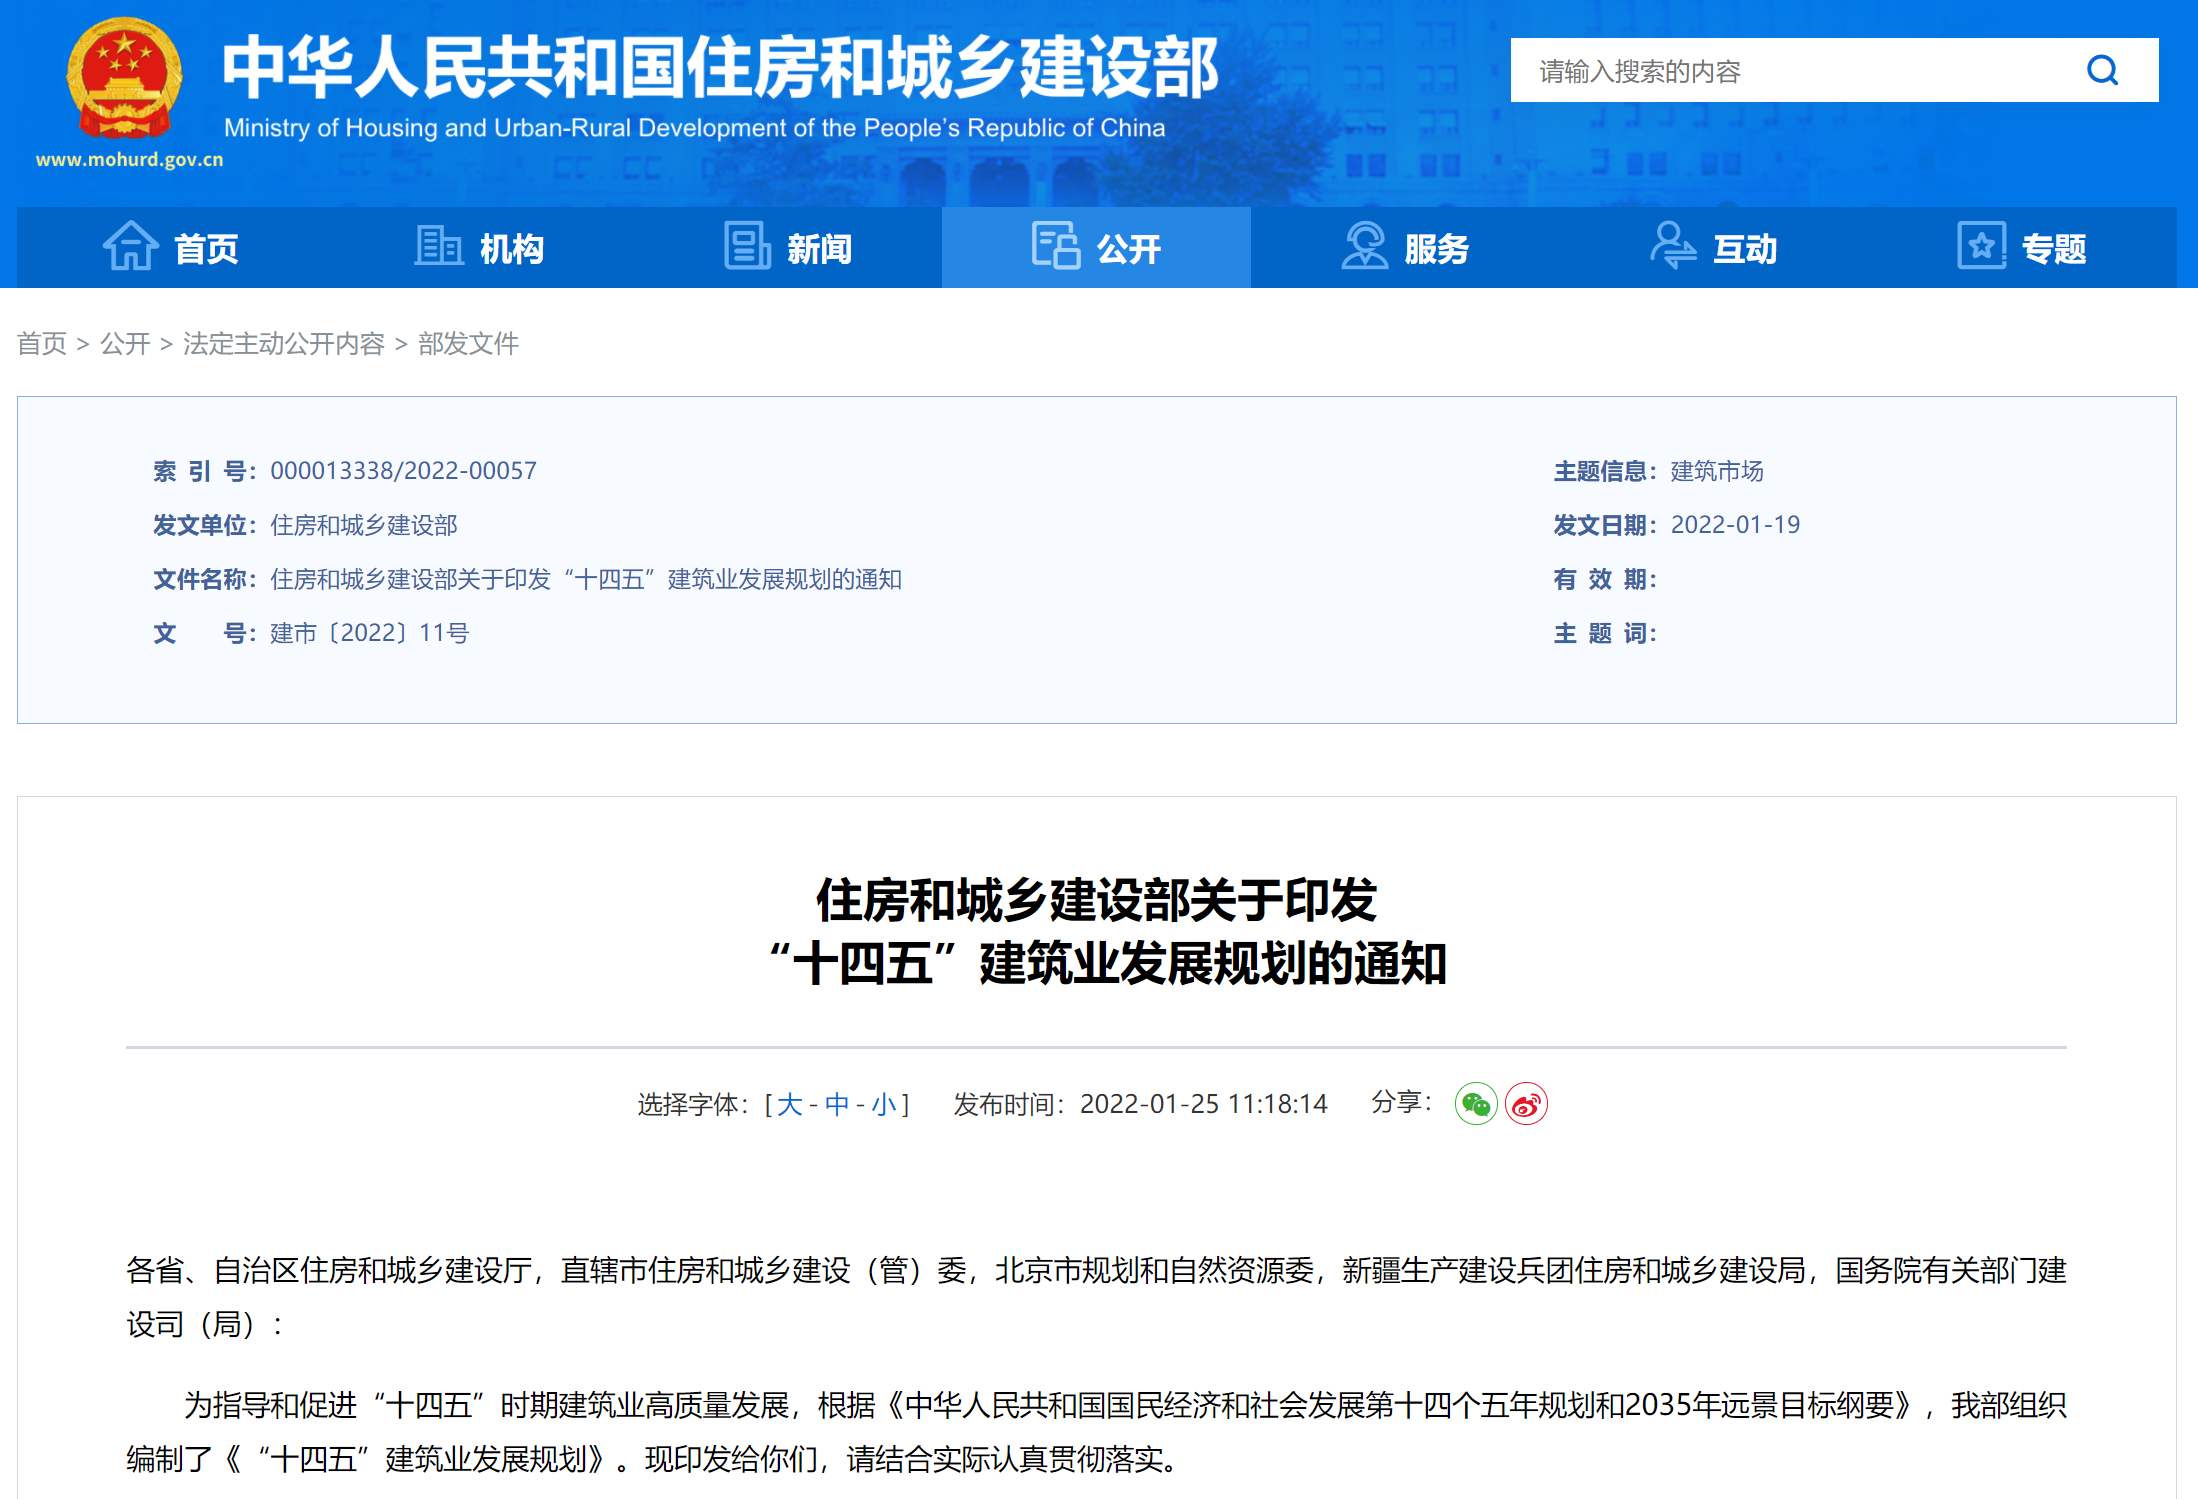Click the star icon beside 专题

[x=1981, y=246]
